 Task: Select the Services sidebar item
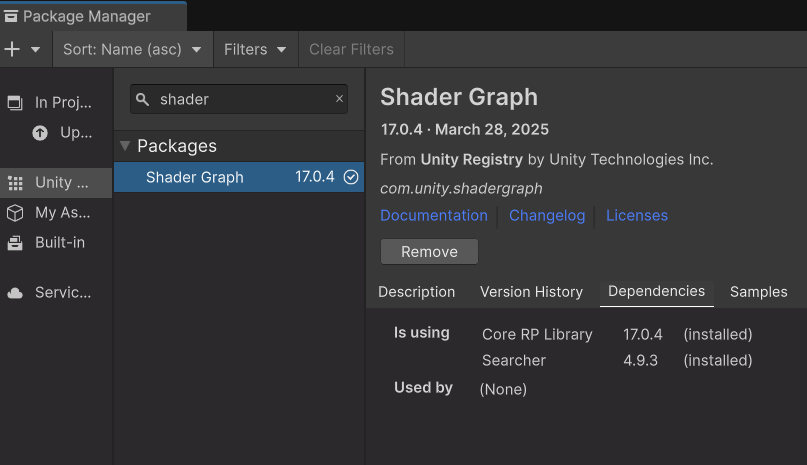(x=56, y=292)
